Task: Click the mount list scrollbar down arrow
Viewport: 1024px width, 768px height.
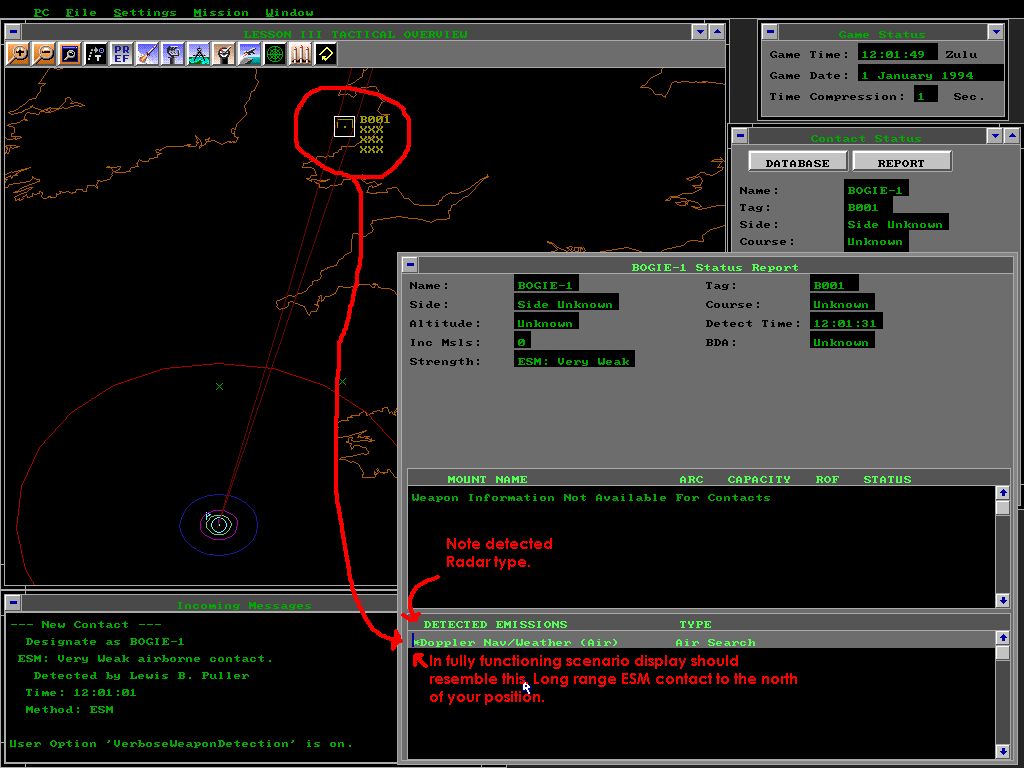Action: tap(1003, 600)
